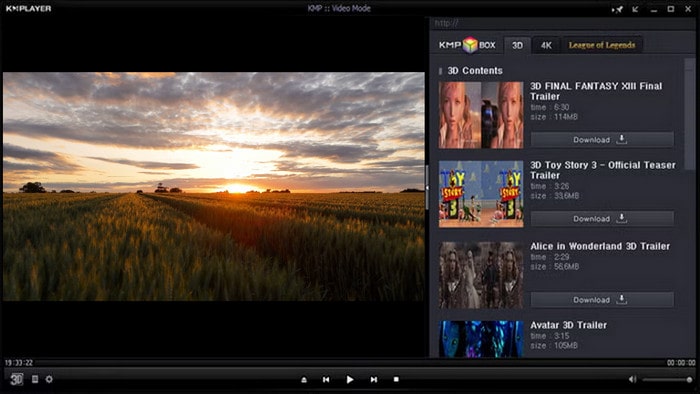Screen dimensions: 700x394
Task: Switch to the 4K tab
Action: pyautogui.click(x=546, y=46)
